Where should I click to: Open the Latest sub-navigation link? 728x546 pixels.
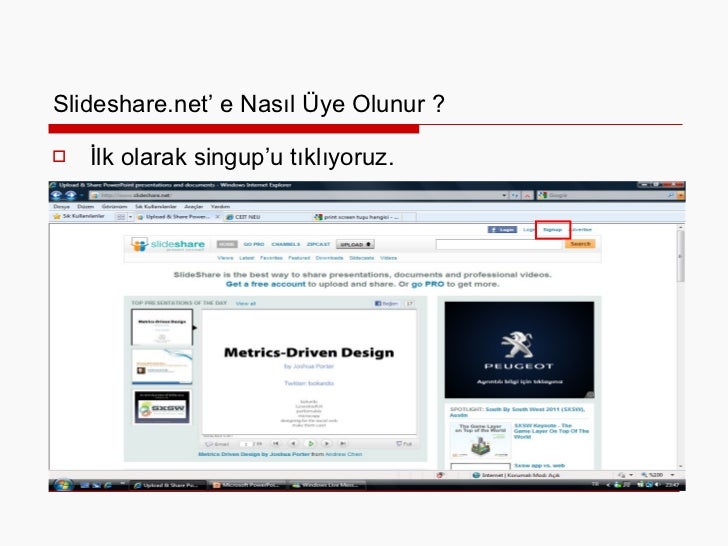pyautogui.click(x=247, y=258)
